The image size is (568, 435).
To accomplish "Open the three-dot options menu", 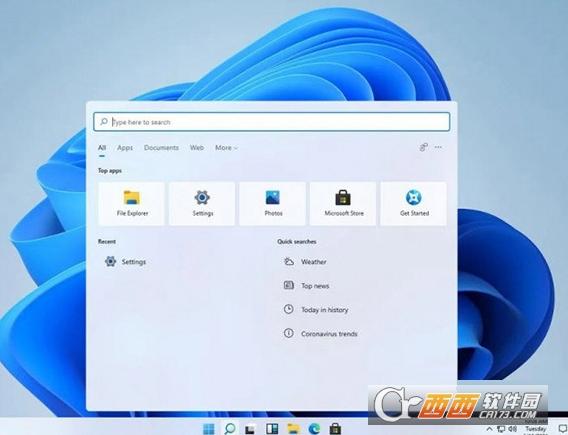I will (x=438, y=147).
